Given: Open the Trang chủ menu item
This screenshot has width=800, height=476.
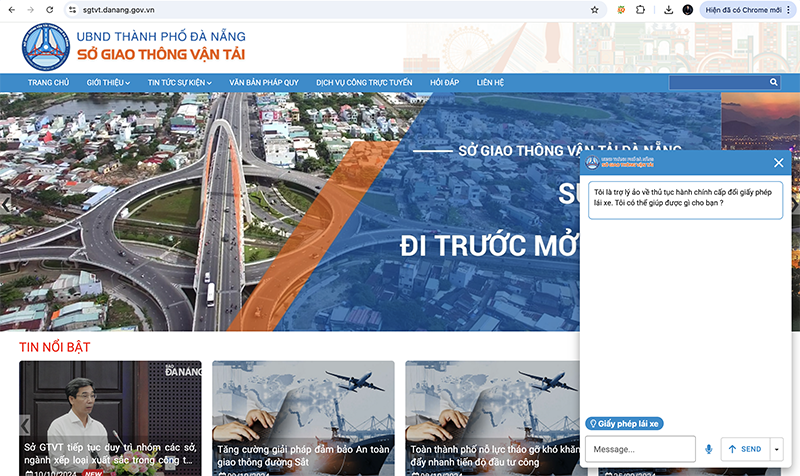Looking at the screenshot, I should click(x=48, y=82).
